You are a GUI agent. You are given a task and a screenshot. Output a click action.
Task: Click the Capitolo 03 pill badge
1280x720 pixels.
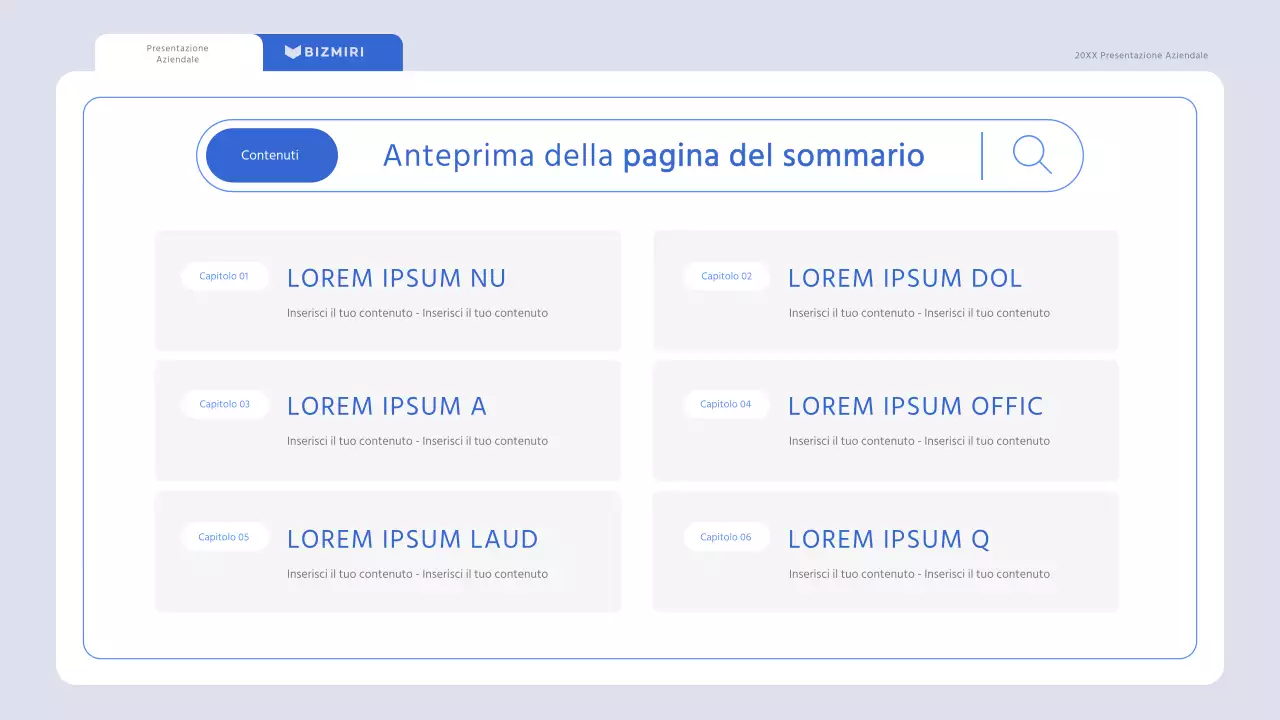224,404
